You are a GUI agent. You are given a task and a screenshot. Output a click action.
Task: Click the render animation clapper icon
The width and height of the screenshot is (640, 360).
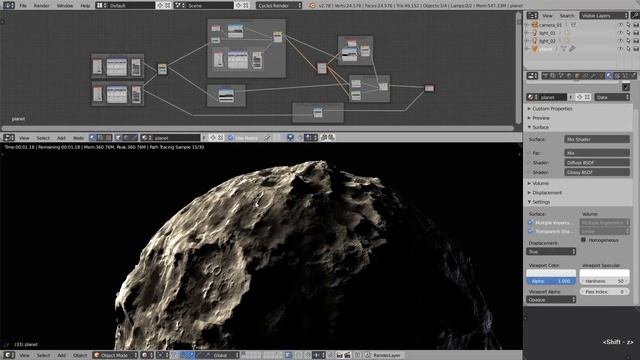(x=347, y=355)
